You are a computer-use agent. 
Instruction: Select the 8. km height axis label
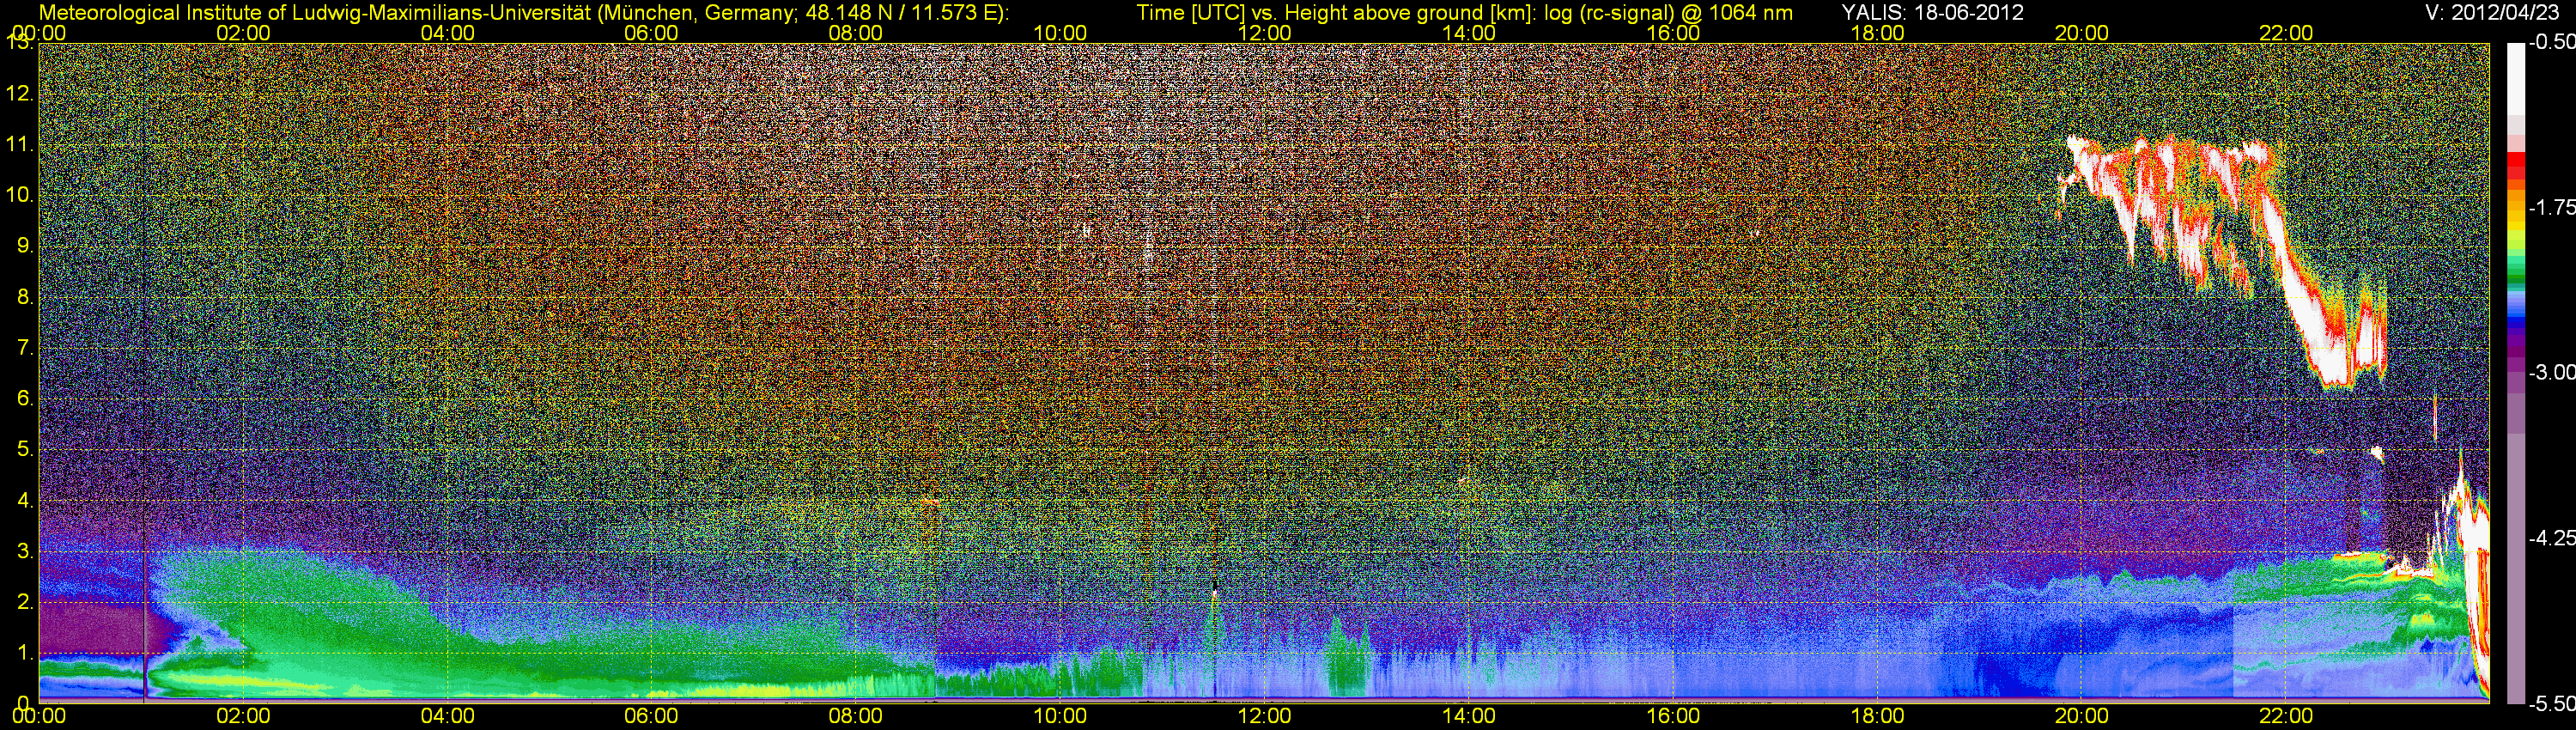[25, 297]
